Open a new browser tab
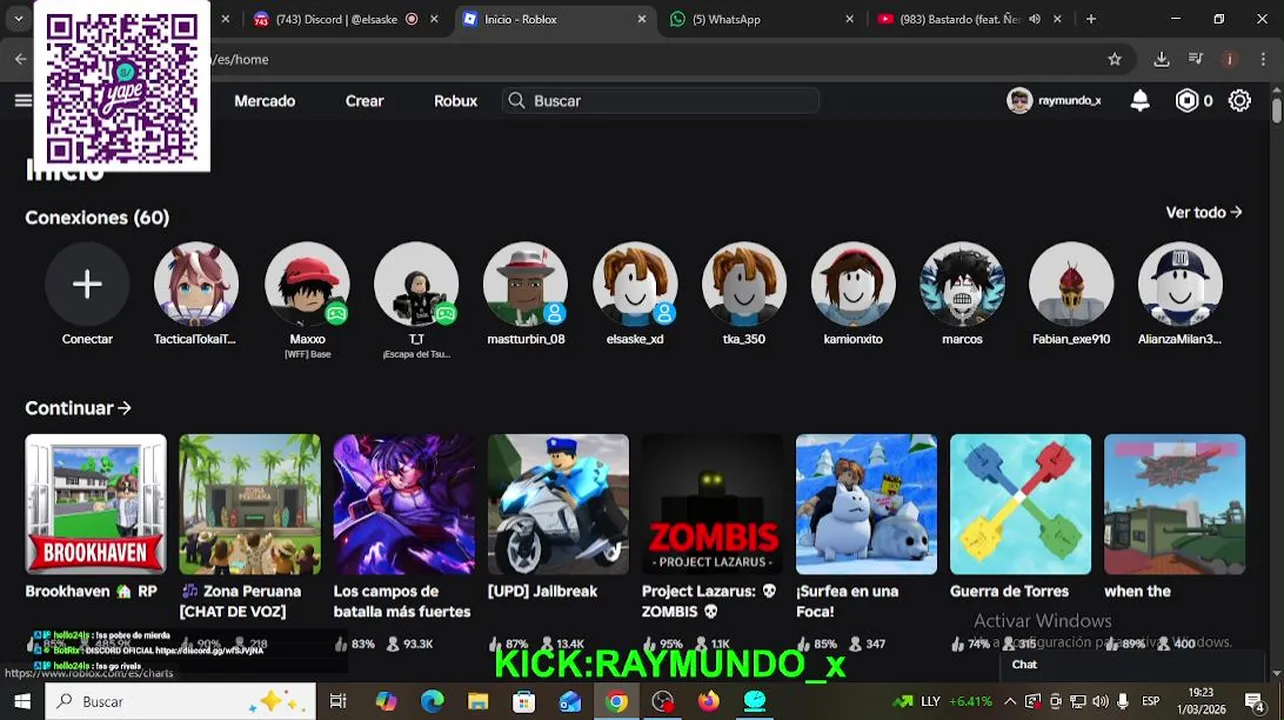 (1091, 19)
